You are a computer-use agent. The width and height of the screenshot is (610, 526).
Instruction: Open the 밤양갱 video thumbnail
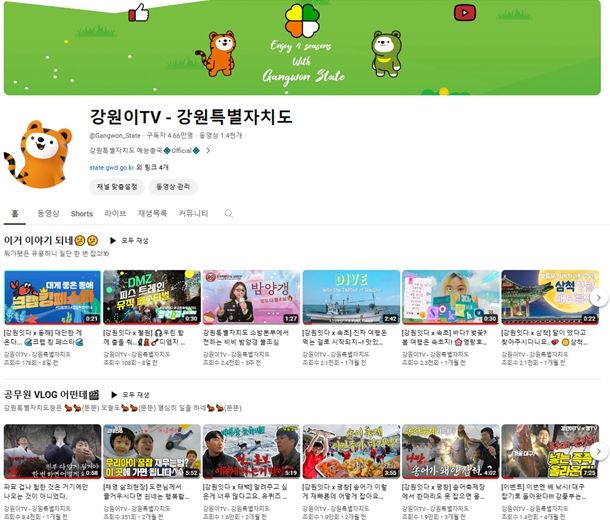(251, 297)
